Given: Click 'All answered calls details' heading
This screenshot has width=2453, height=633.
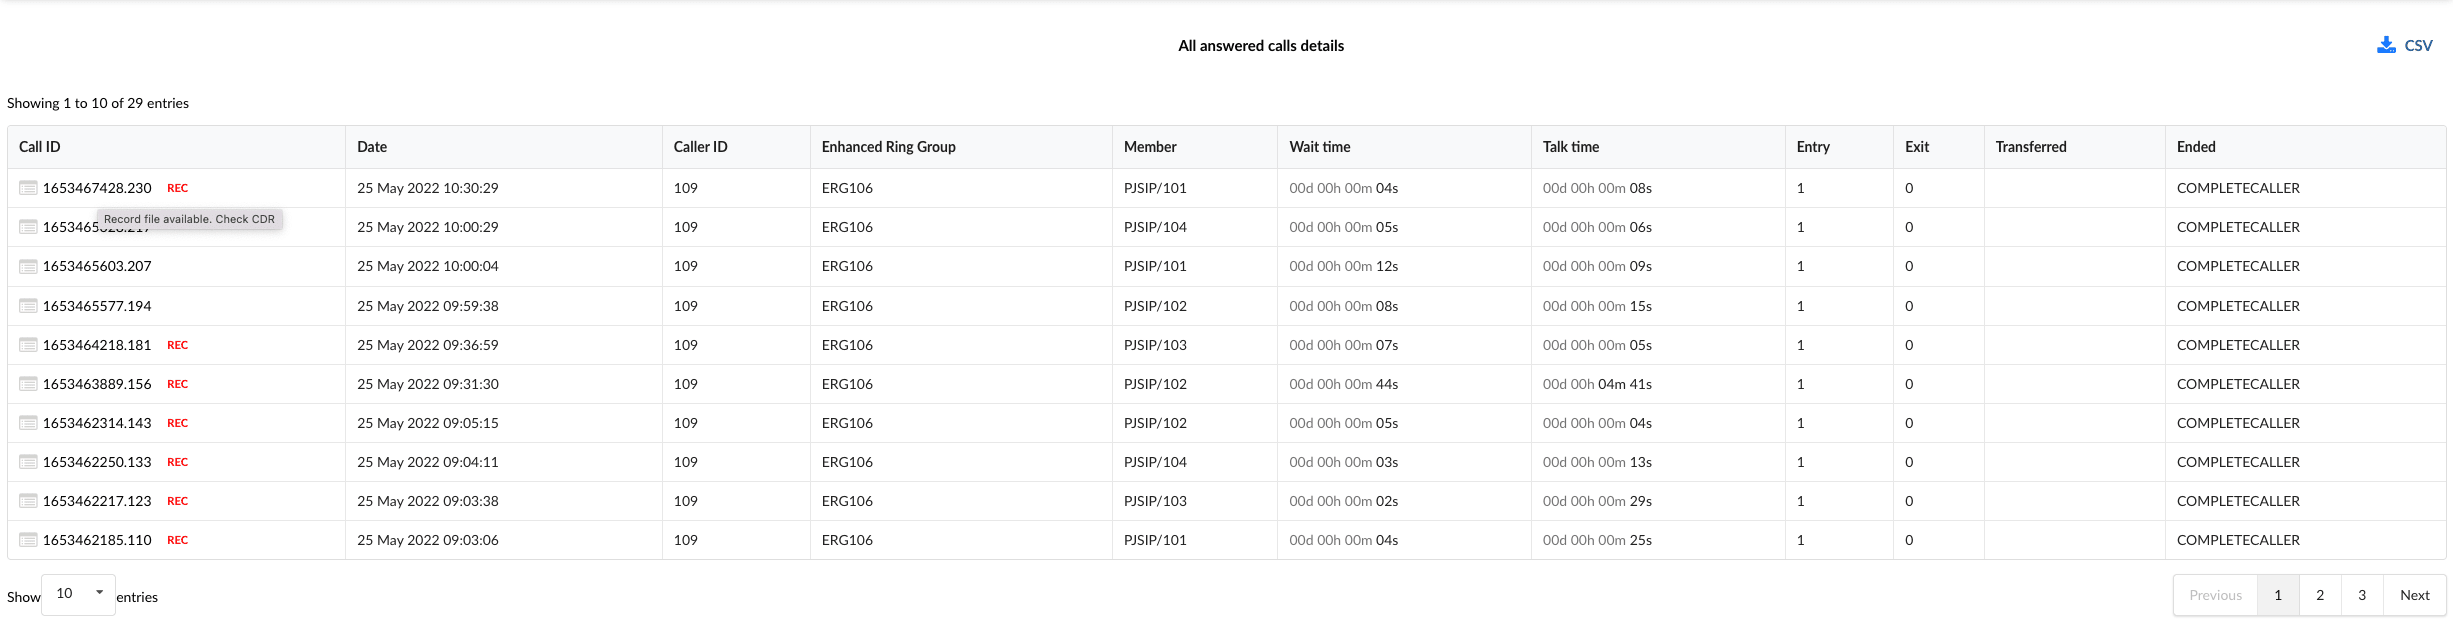Looking at the screenshot, I should [x=1261, y=46].
